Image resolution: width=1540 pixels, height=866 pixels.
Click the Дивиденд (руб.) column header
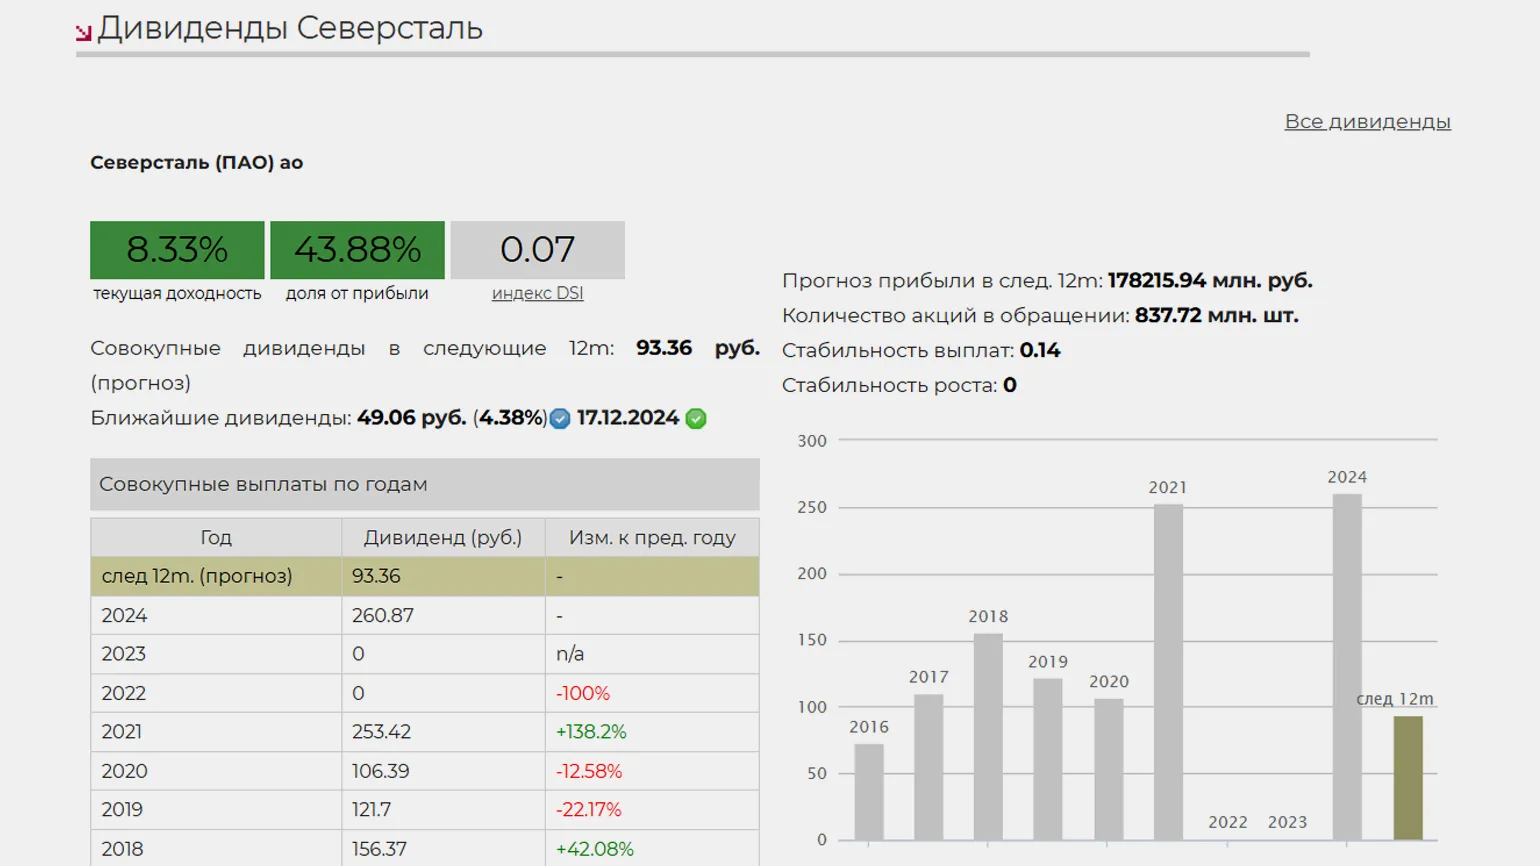coord(442,538)
